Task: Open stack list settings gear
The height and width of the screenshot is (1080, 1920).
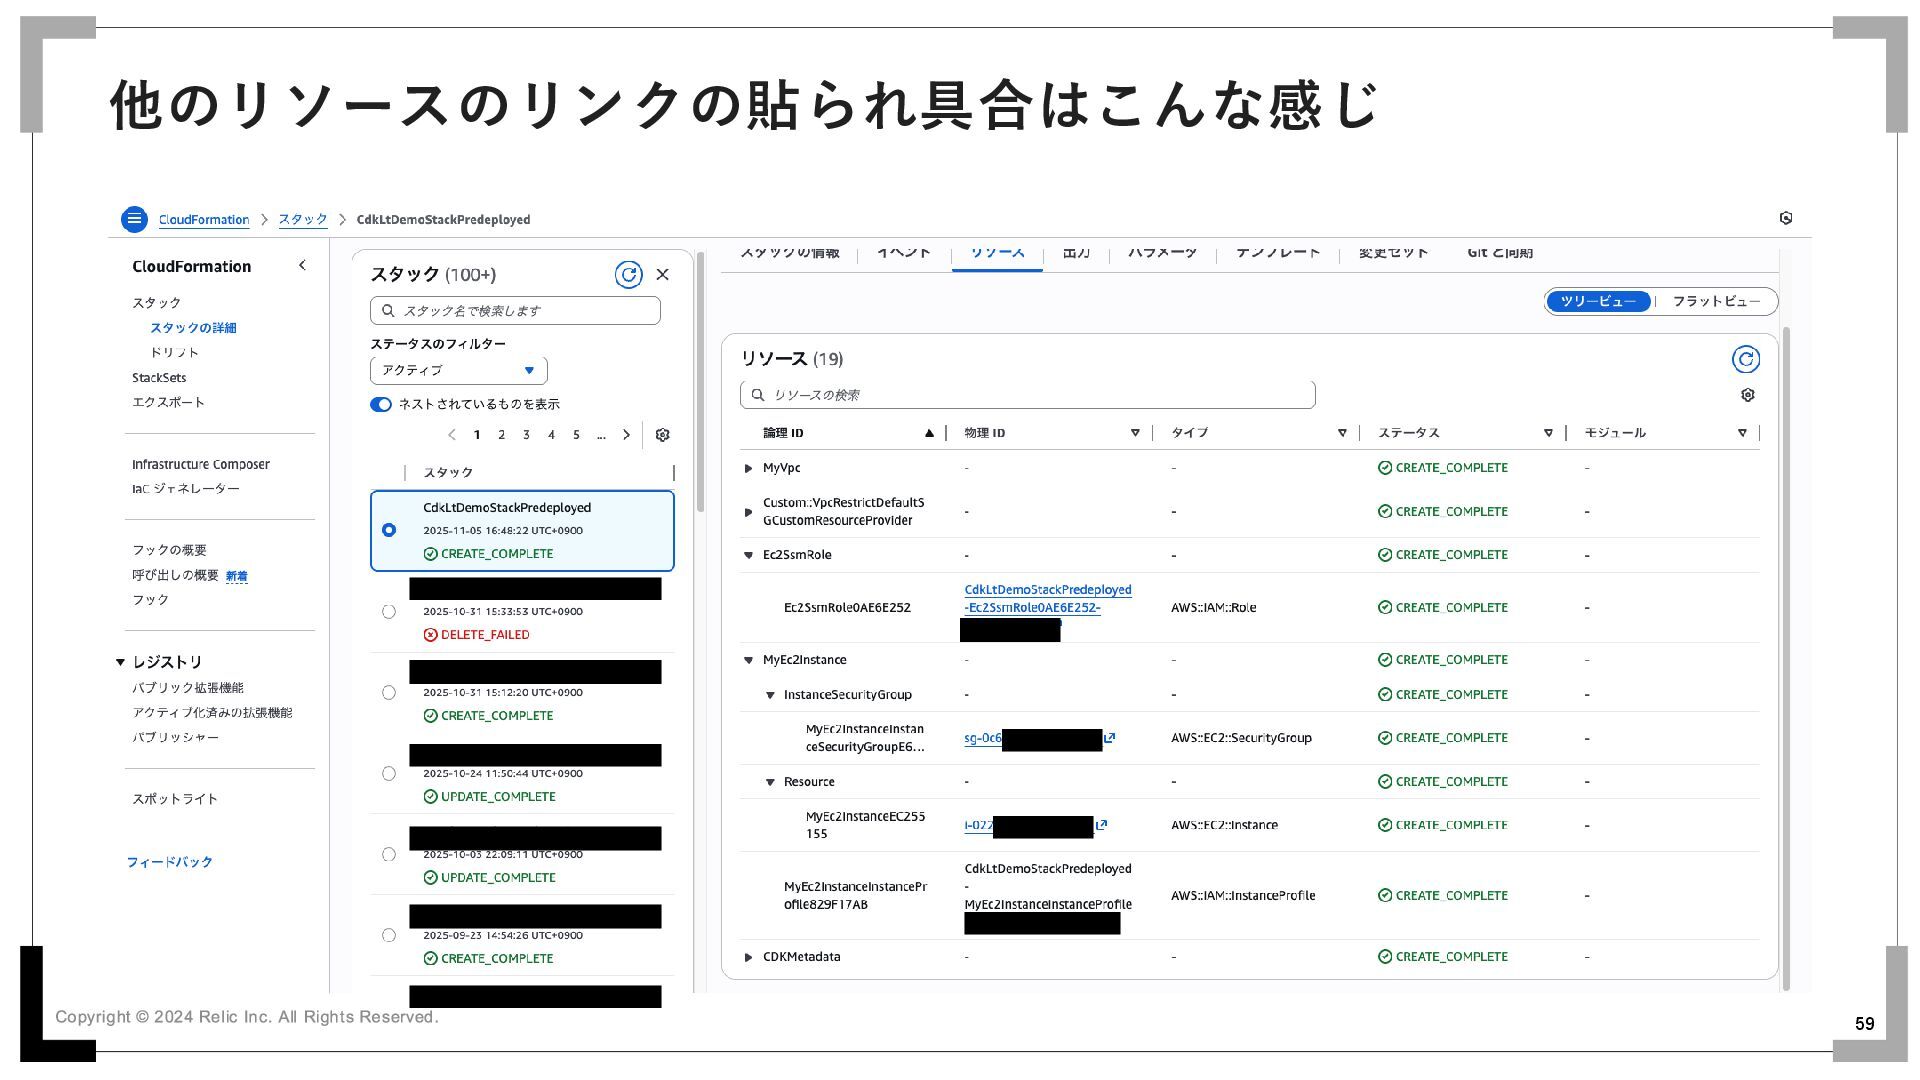Action: tap(662, 435)
